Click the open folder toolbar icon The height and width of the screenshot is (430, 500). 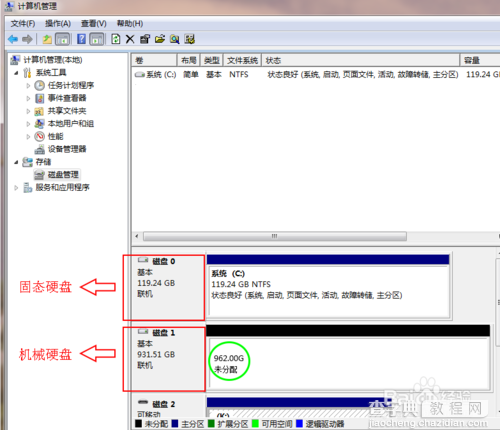click(160, 39)
